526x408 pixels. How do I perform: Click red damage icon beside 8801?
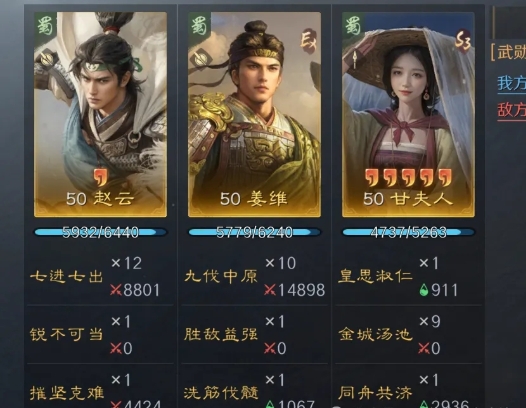coord(116,290)
